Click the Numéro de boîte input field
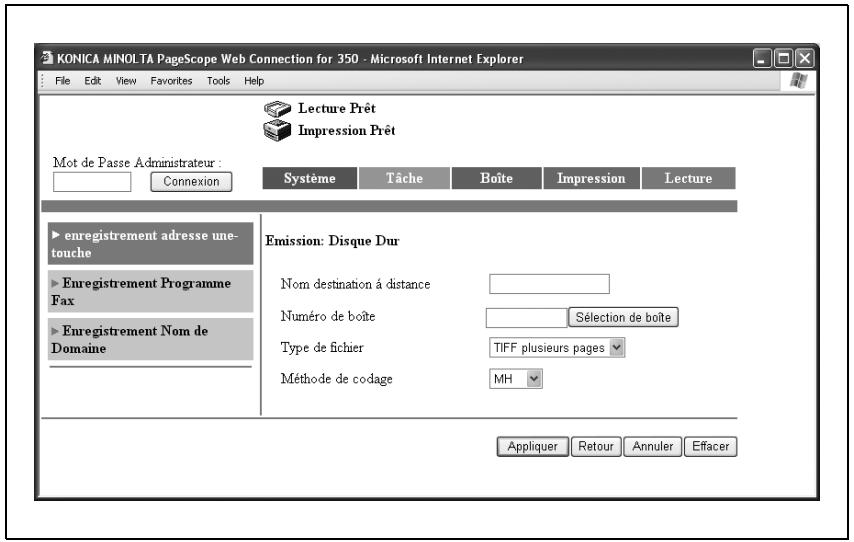 point(526,318)
